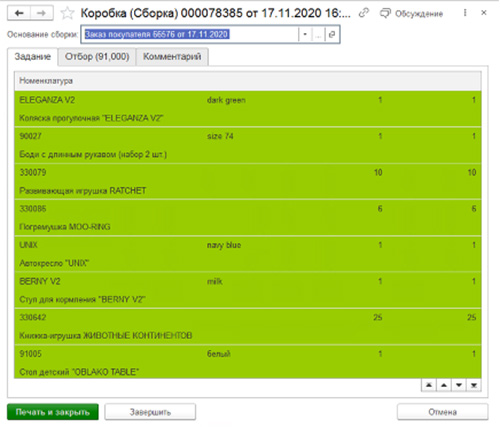Jump to the last row with bottom arrow

pyautogui.click(x=474, y=385)
